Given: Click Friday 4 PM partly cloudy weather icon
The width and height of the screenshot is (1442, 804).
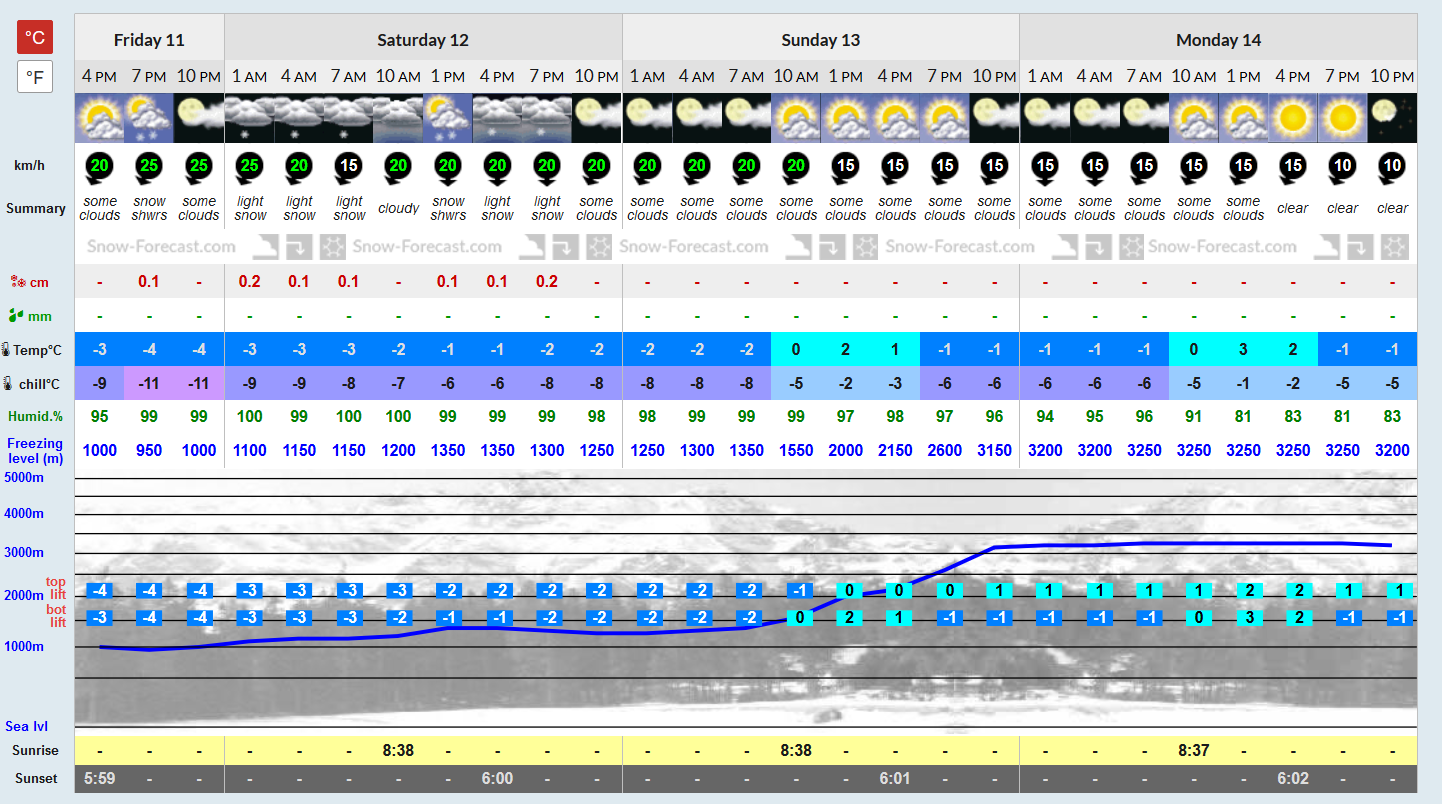Looking at the screenshot, I should (x=100, y=118).
